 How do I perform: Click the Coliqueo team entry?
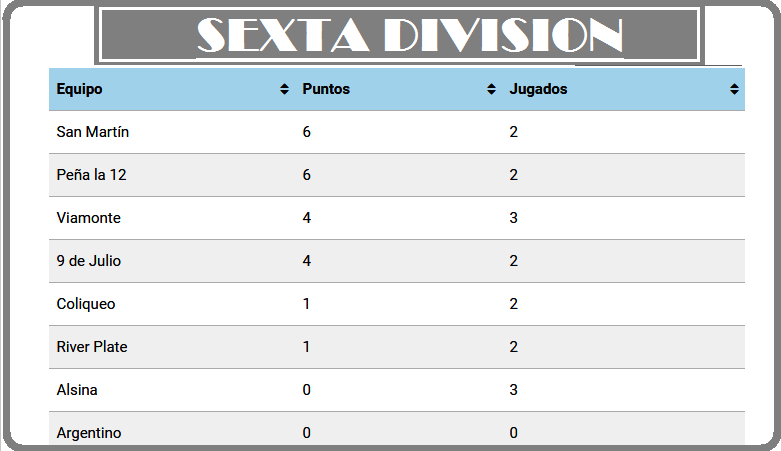[x=86, y=304]
